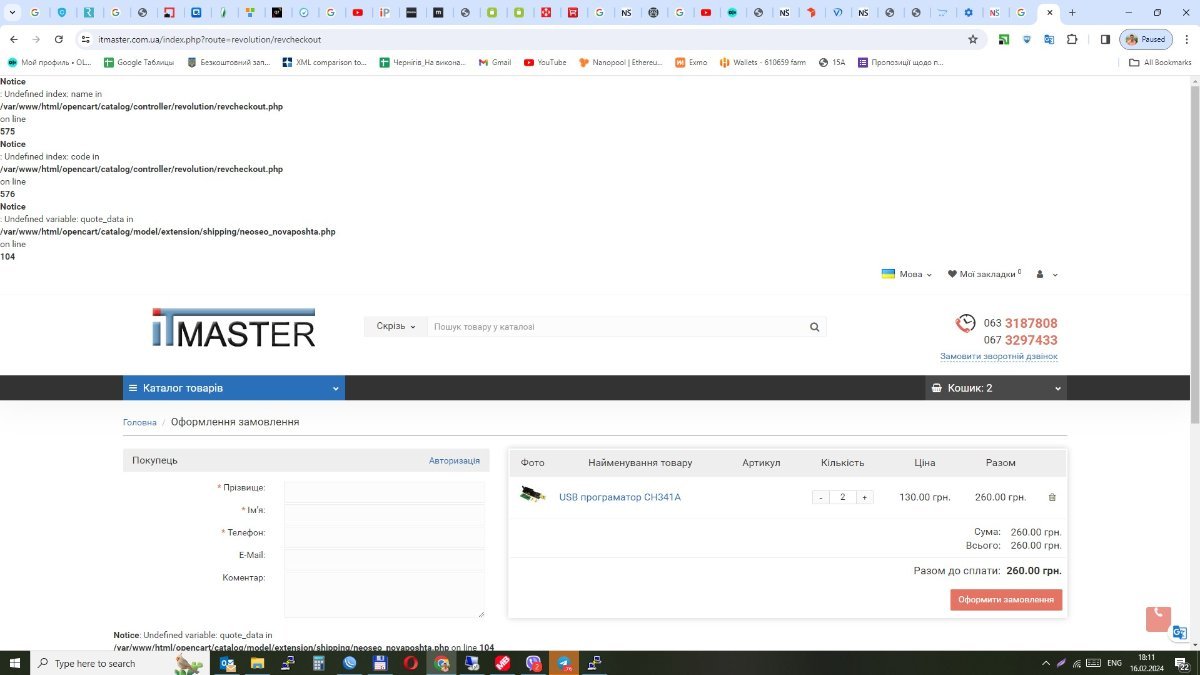This screenshot has width=1200, height=675.
Task: Decrease quantity with the minus button
Action: [x=821, y=497]
